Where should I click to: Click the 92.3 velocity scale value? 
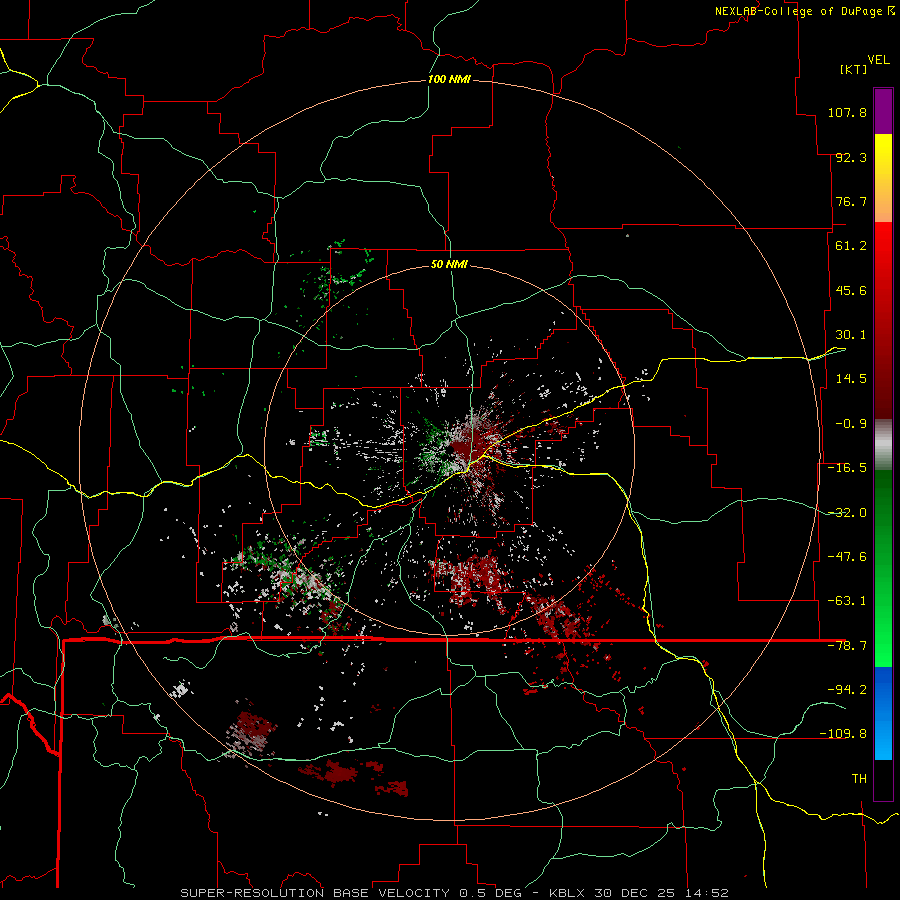click(851, 157)
